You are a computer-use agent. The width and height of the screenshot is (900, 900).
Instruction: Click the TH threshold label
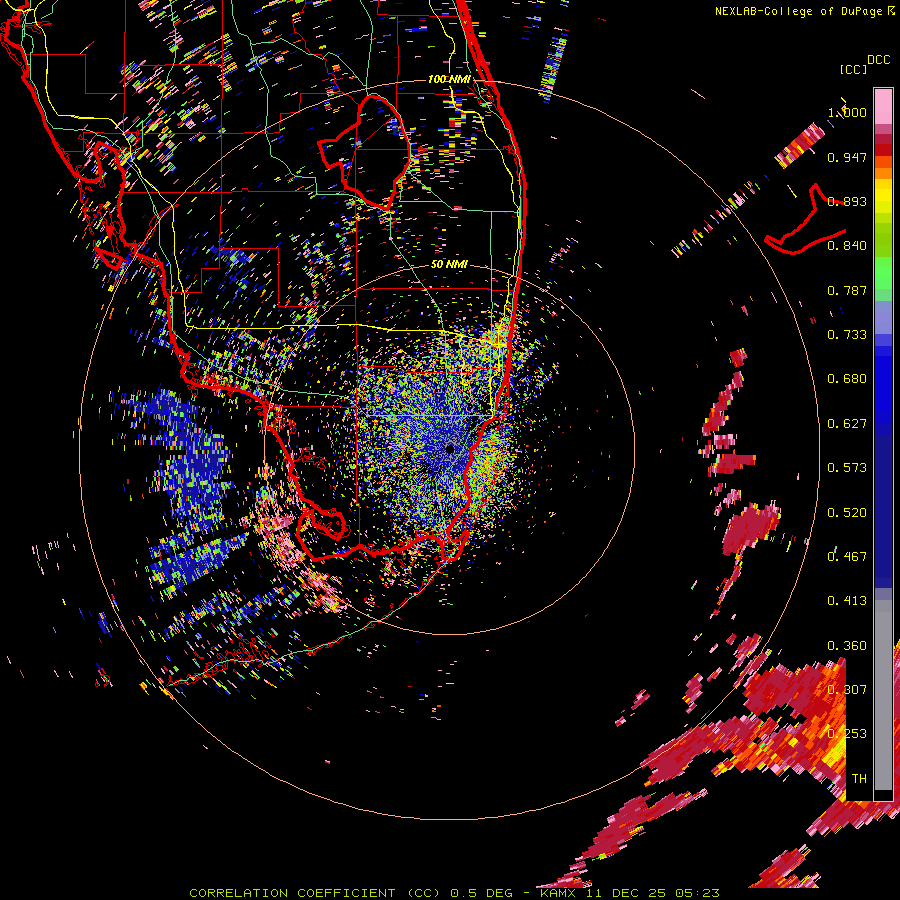click(859, 779)
